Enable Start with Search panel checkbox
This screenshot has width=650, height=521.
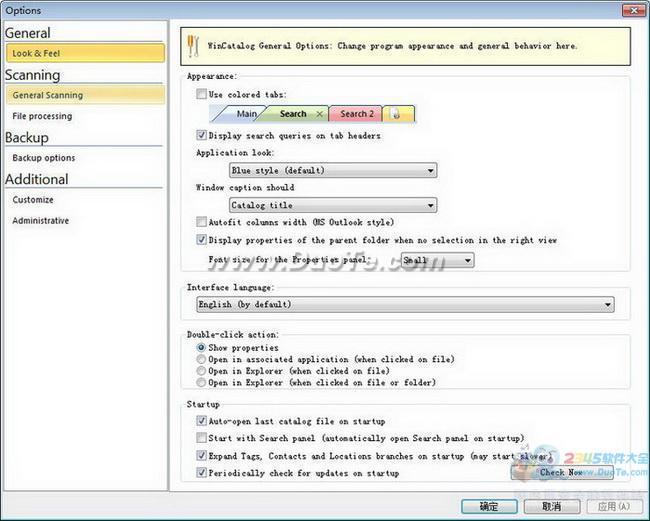(201, 438)
